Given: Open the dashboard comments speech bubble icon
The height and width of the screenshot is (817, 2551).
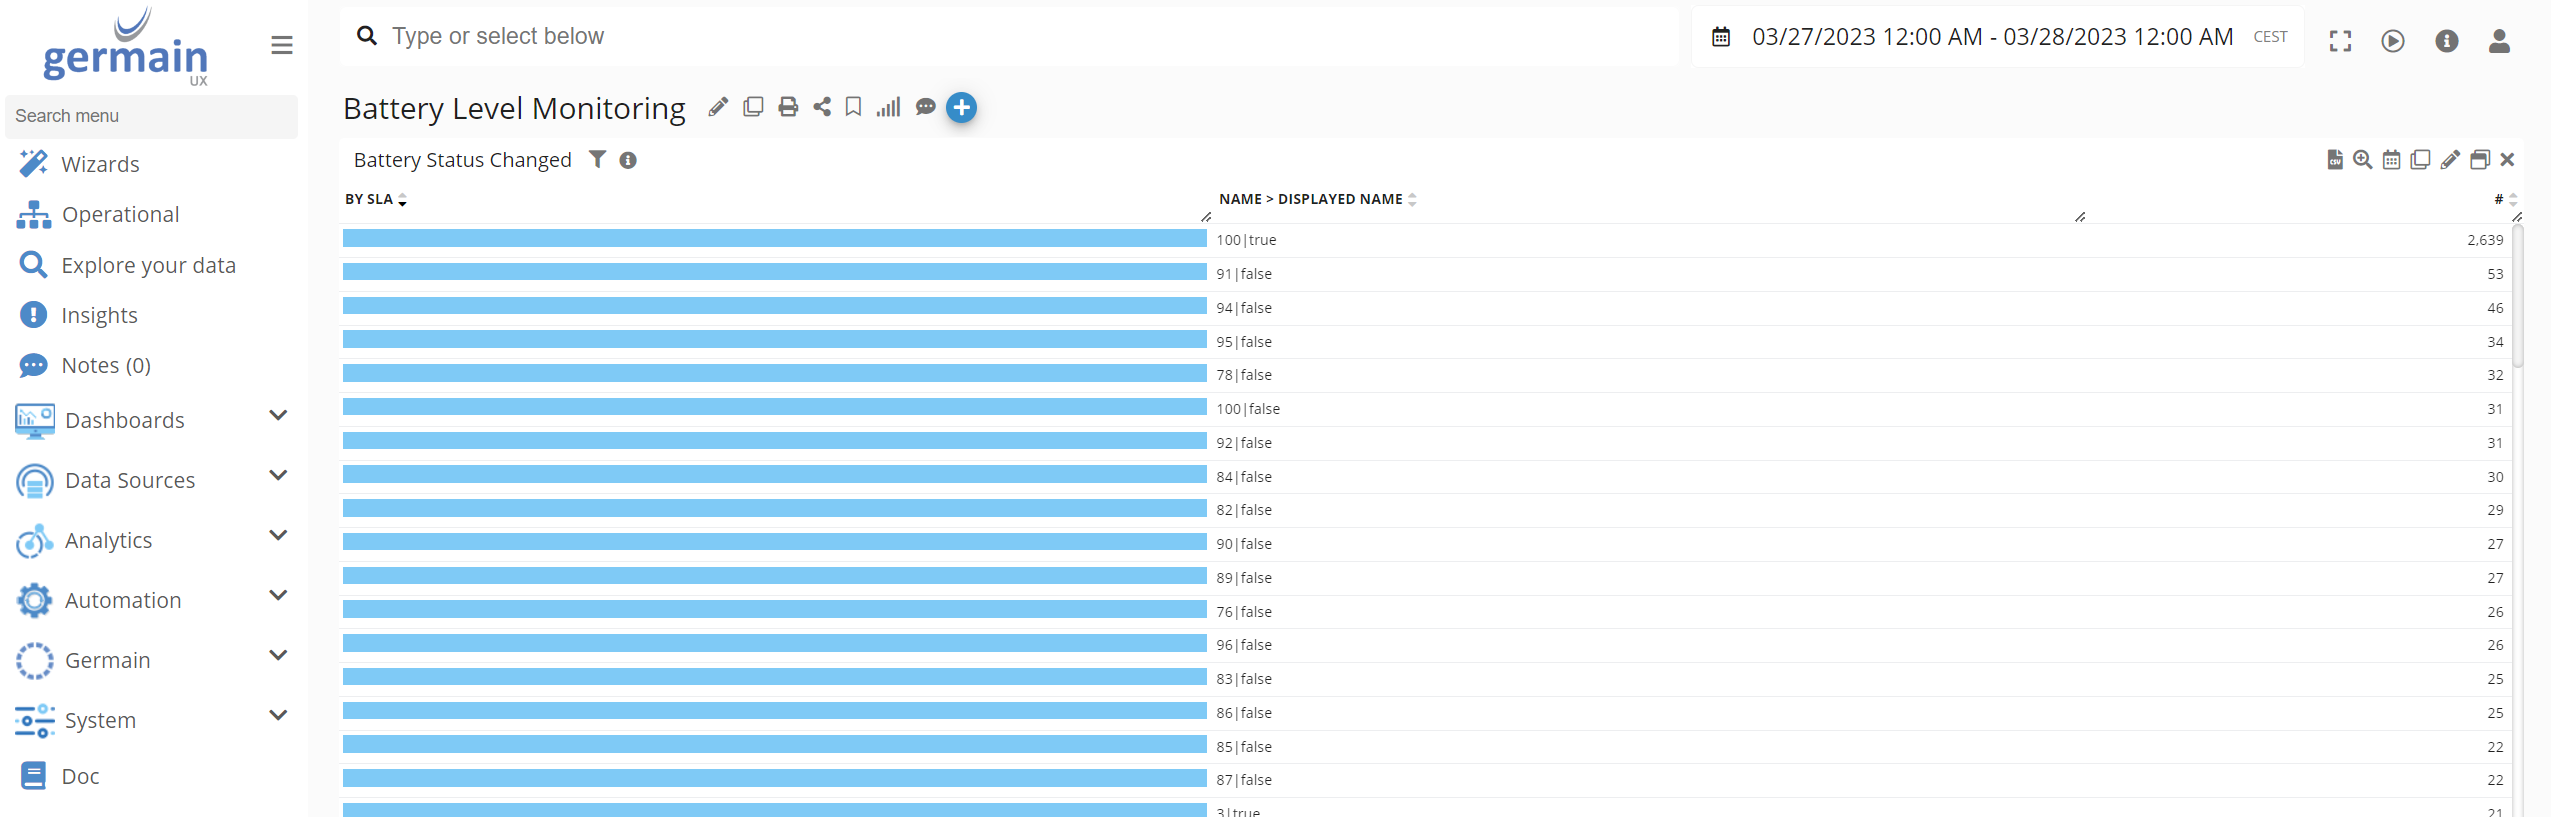Looking at the screenshot, I should click(x=926, y=107).
